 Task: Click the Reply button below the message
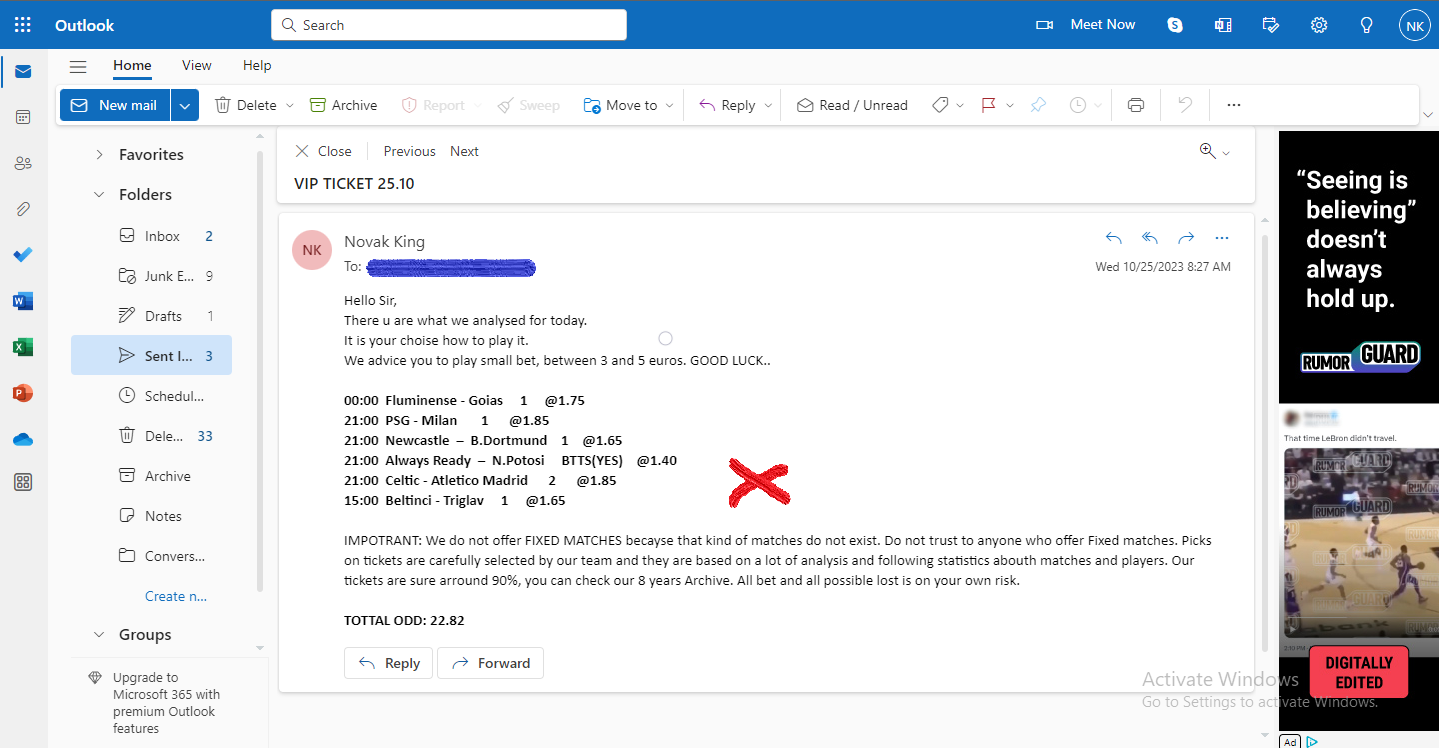point(389,663)
